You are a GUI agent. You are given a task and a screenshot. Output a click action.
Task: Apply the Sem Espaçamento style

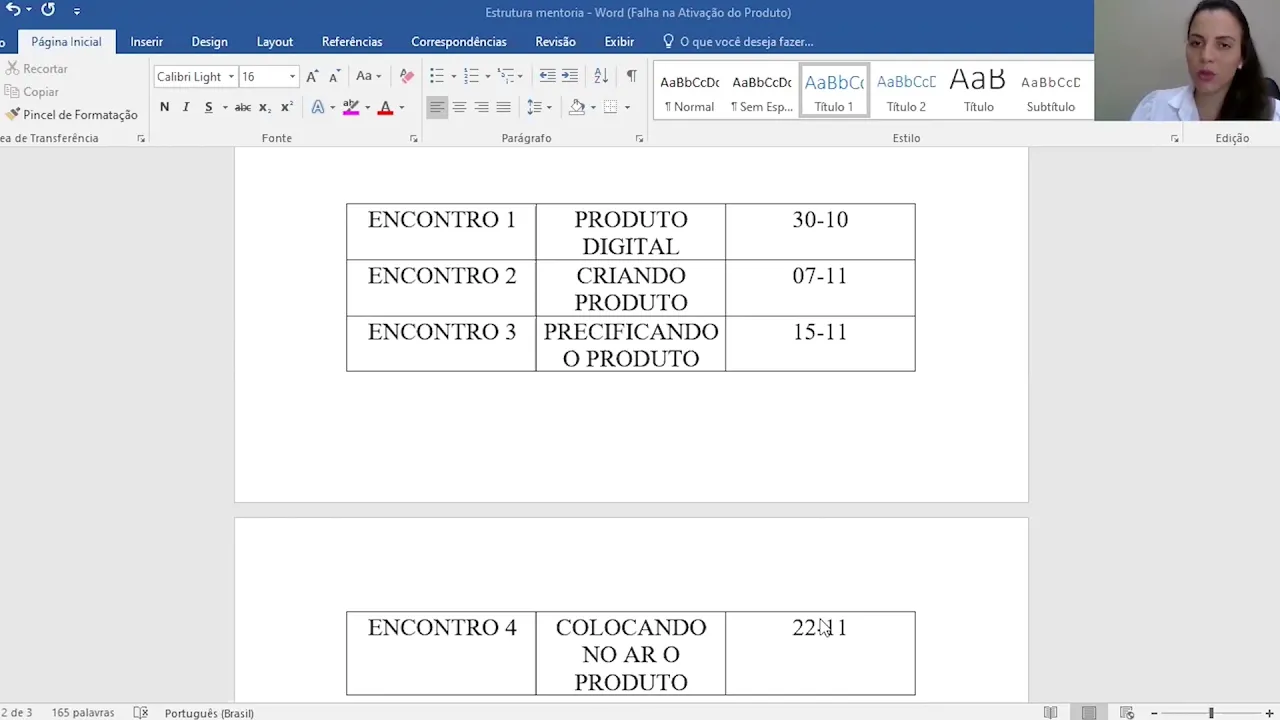761,91
